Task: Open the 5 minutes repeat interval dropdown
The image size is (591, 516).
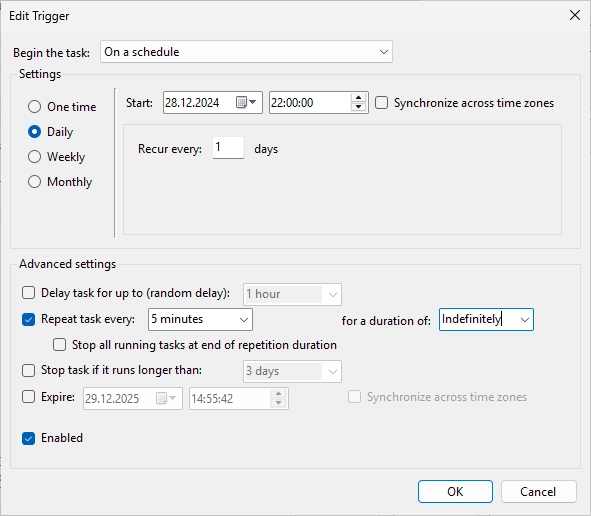Action: click(x=200, y=320)
